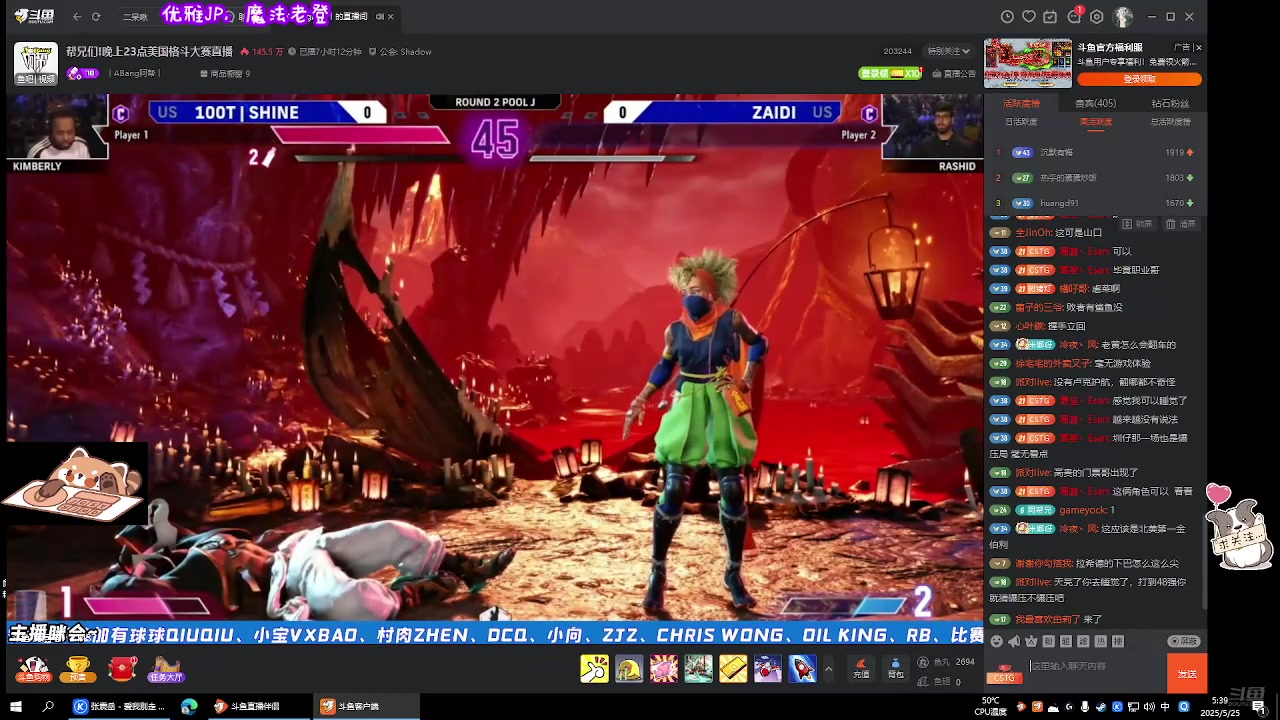The width and height of the screenshot is (1280, 720).
Task: Open 预言 prediction trophy icon
Action: pos(78,669)
